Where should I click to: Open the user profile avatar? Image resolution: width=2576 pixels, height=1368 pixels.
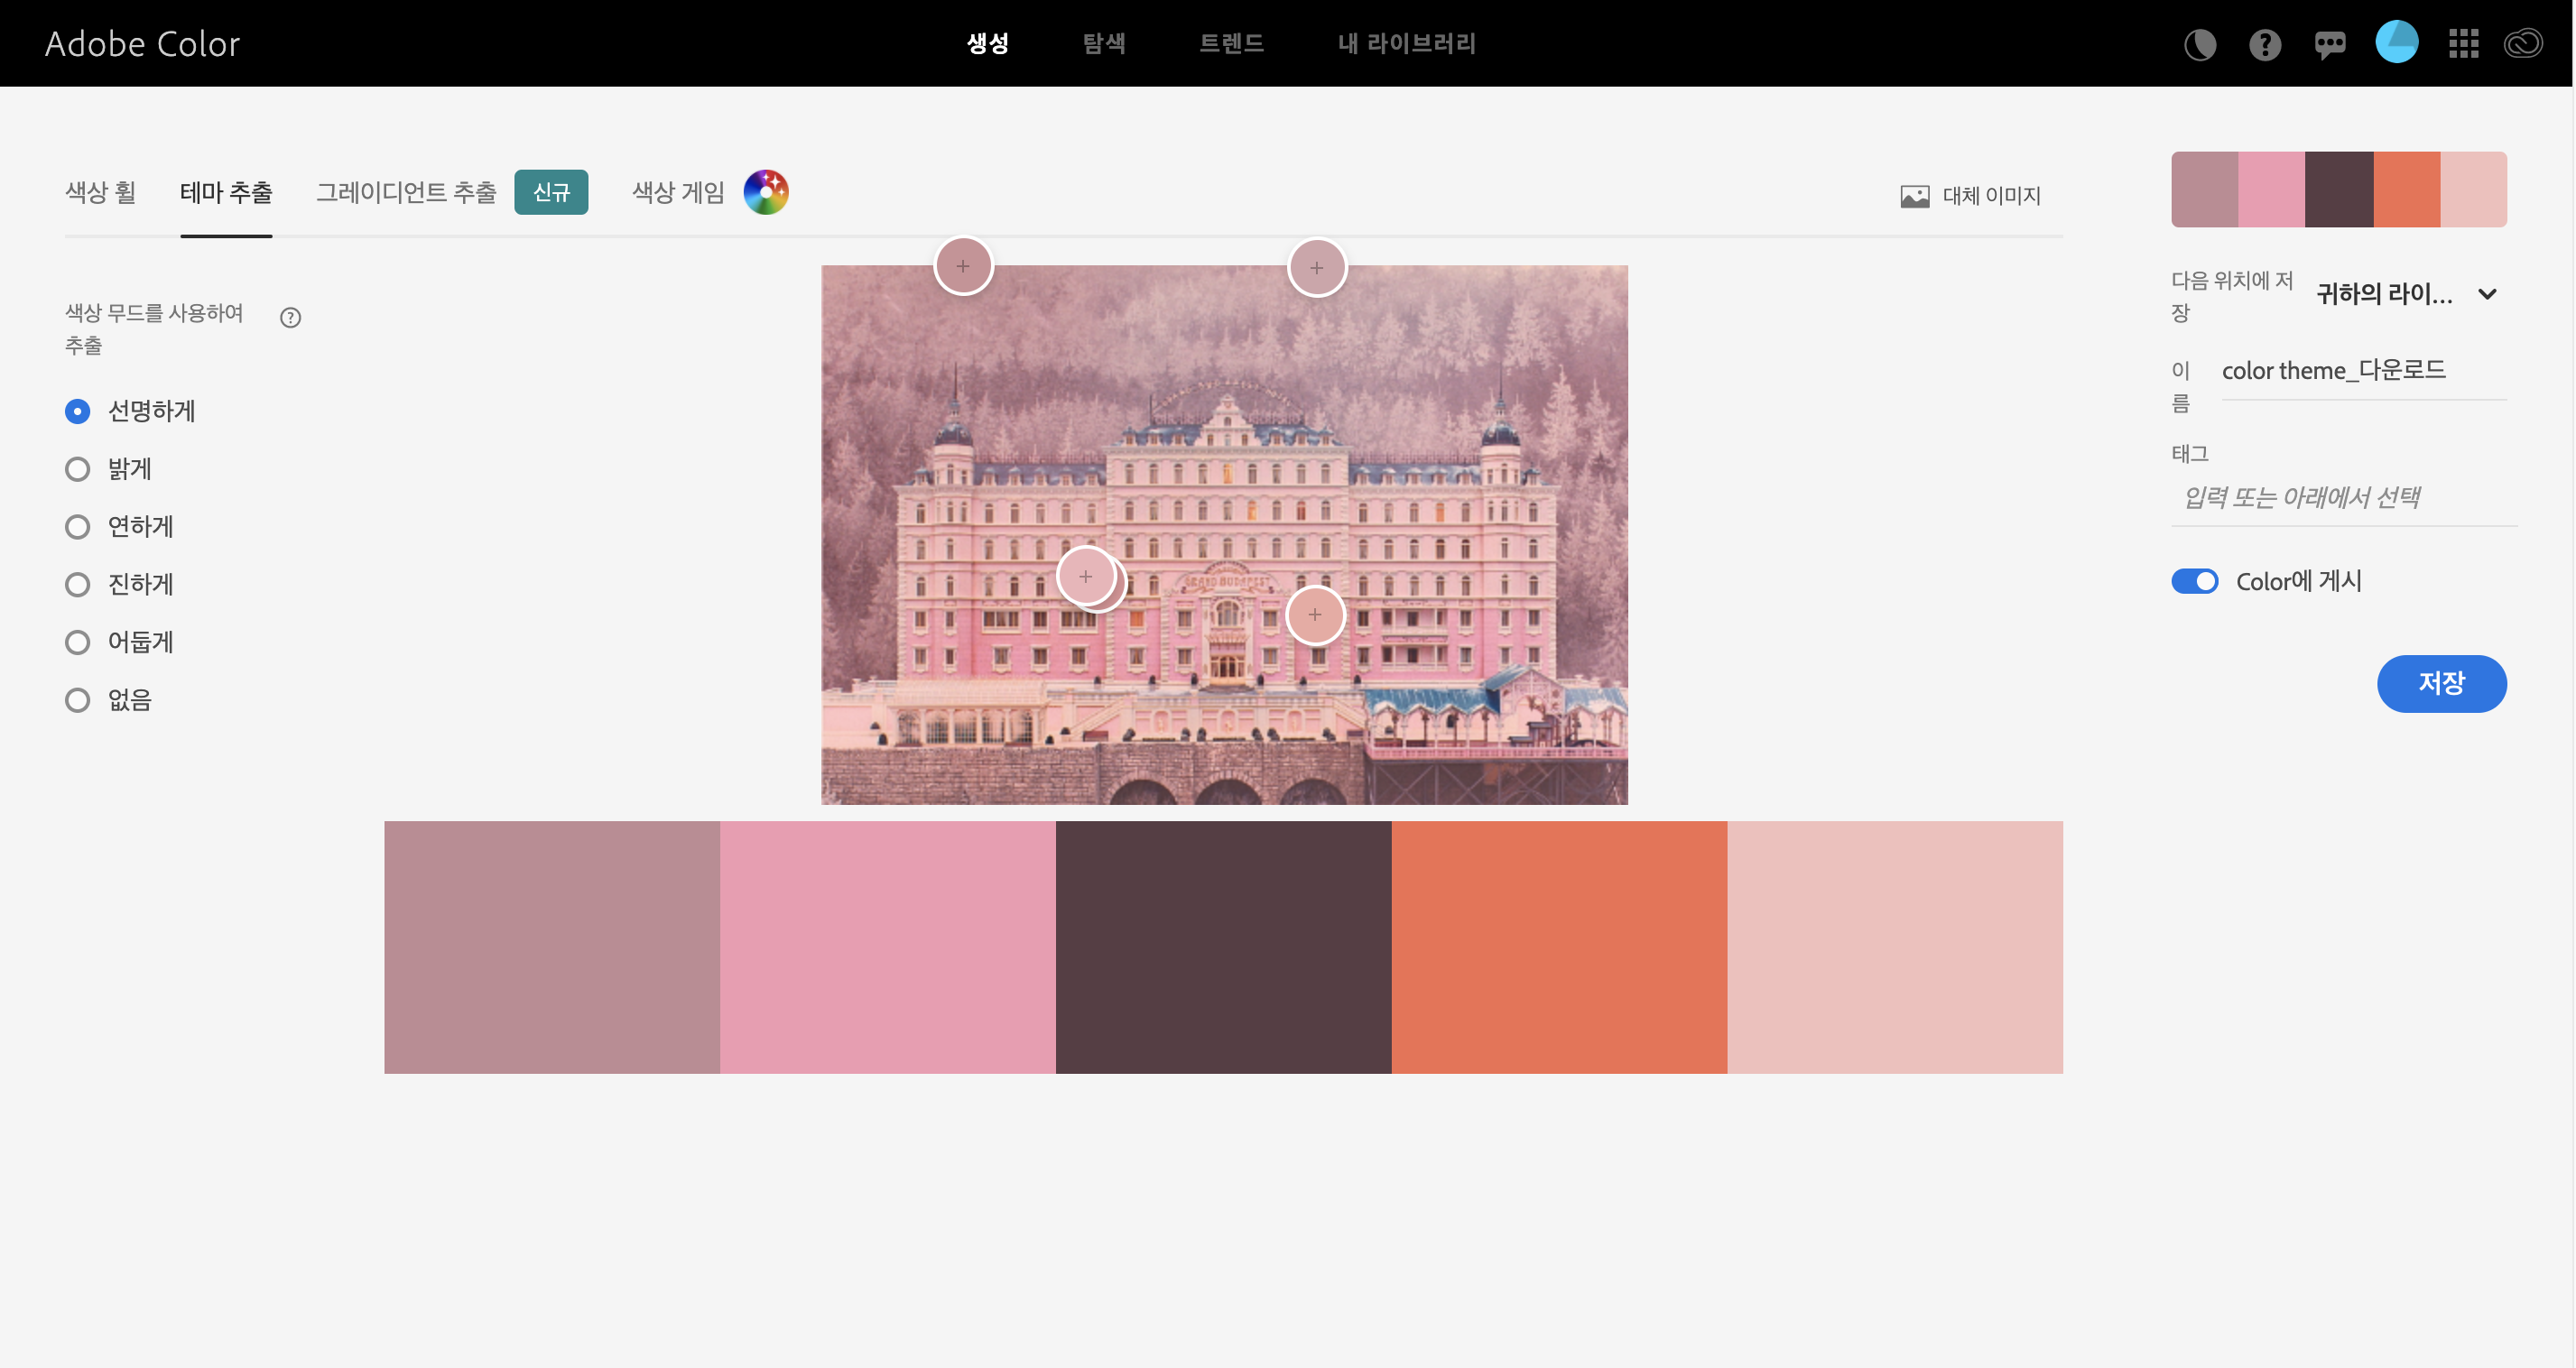(2396, 43)
